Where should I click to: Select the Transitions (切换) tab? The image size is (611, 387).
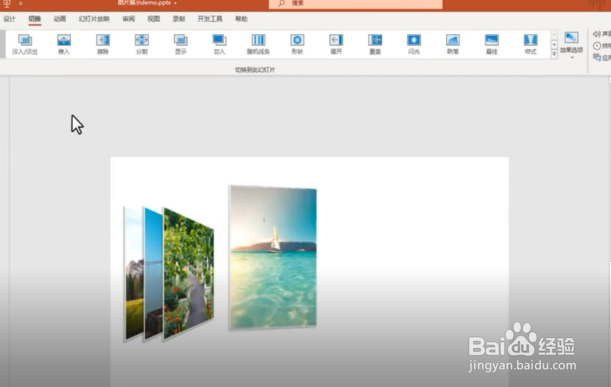click(x=35, y=19)
